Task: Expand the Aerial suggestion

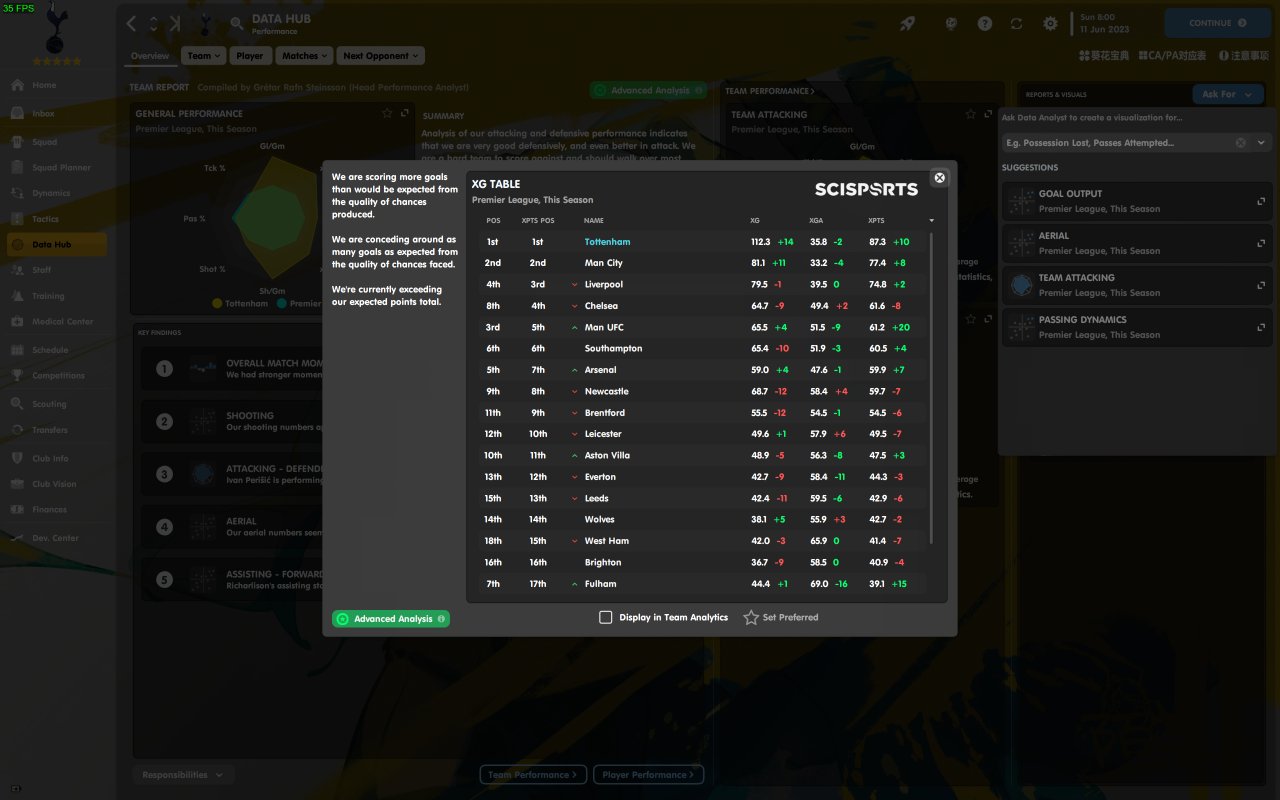Action: click(1261, 243)
